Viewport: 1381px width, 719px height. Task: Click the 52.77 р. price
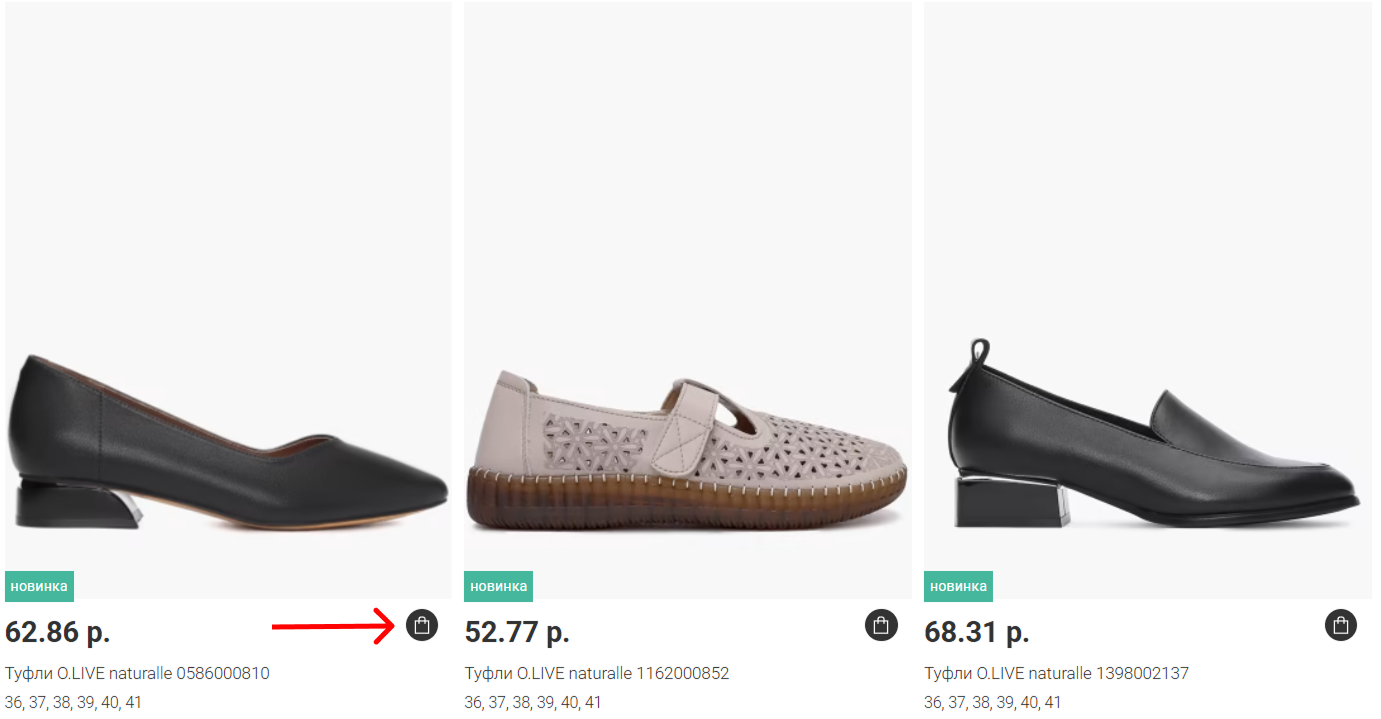[517, 632]
